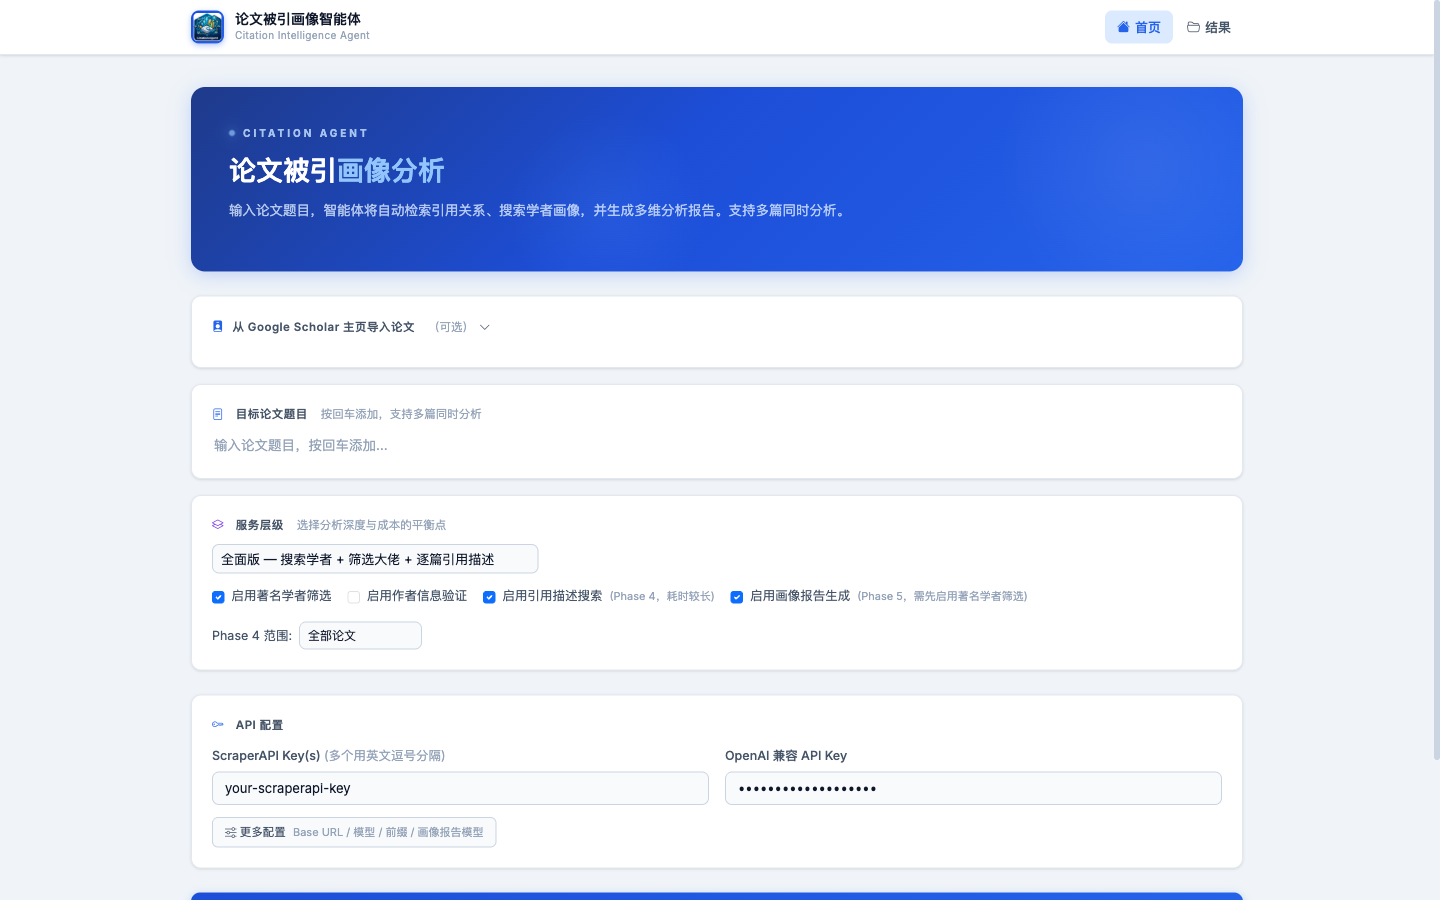Click the purple tier icon beside 服务层级
This screenshot has width=1440, height=900.
[218, 524]
